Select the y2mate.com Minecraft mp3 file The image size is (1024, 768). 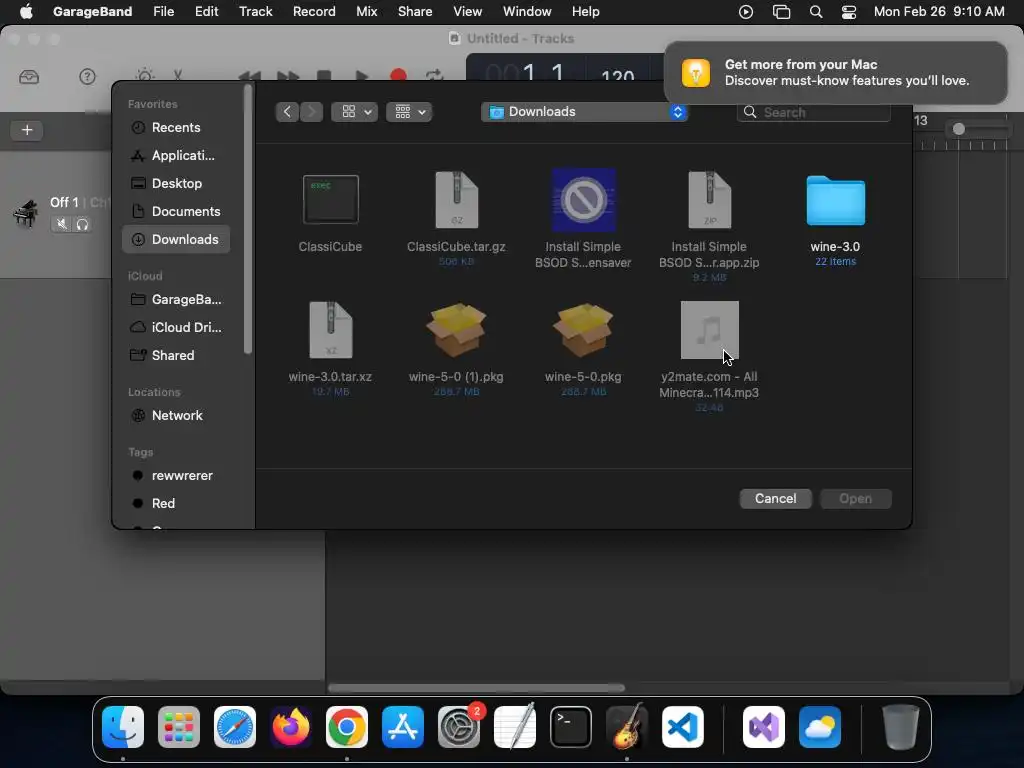click(x=709, y=330)
